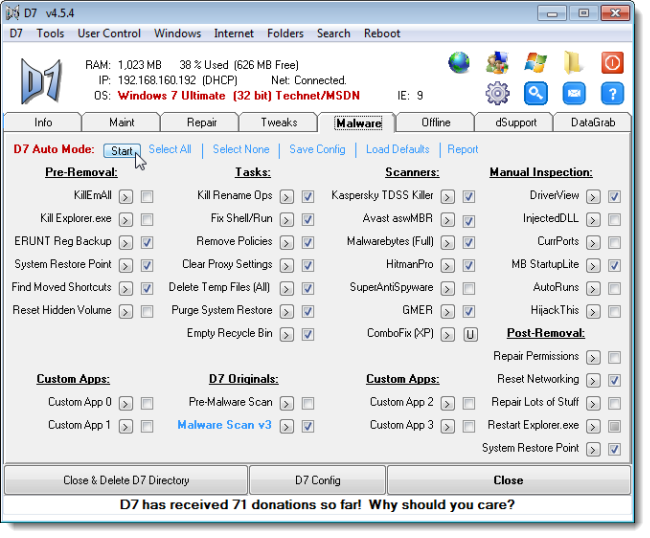The image size is (650, 538).
Task: Check the InjectedDLL checkbox
Action: tap(614, 219)
